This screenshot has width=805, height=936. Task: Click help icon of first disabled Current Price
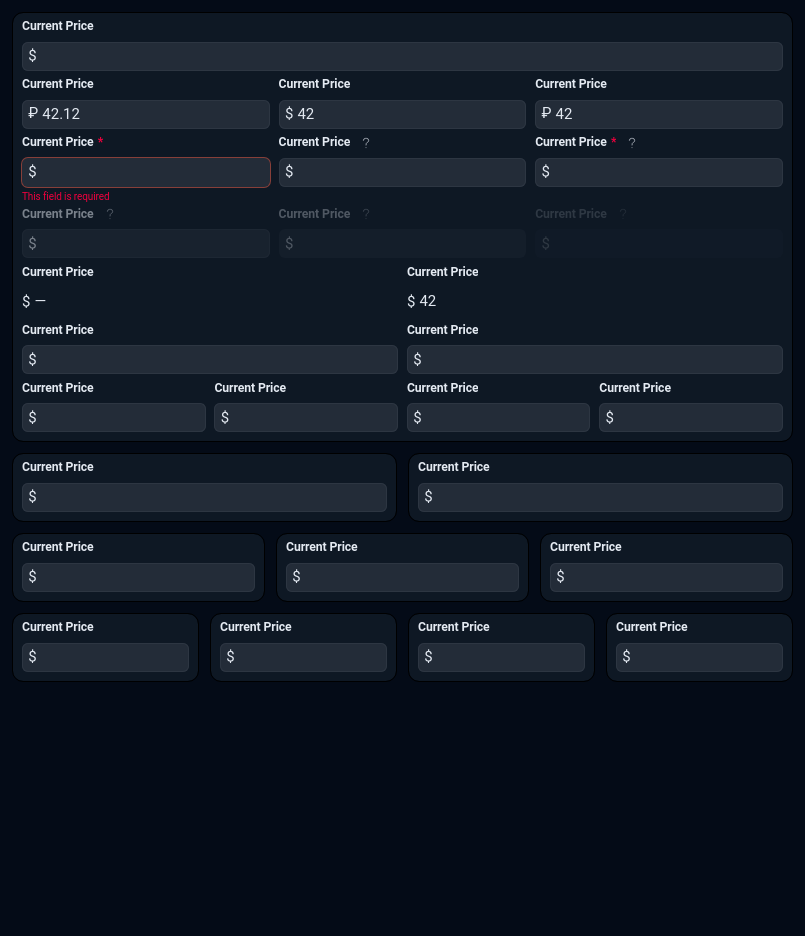(x=110, y=214)
